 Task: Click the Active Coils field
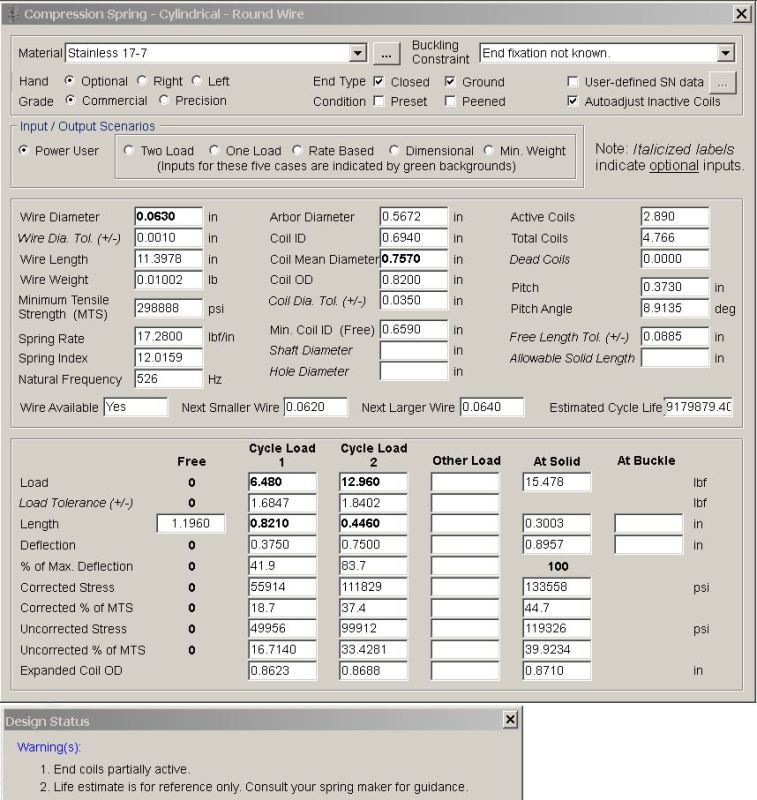coord(675,216)
